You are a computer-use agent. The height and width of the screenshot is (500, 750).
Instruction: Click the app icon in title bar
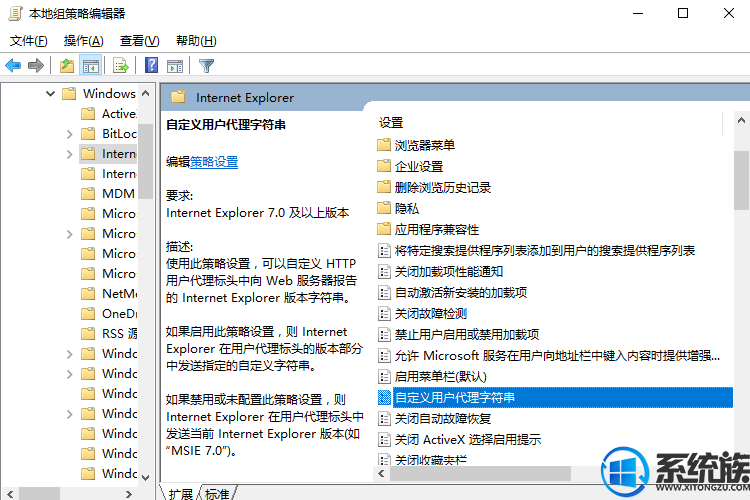click(x=15, y=13)
